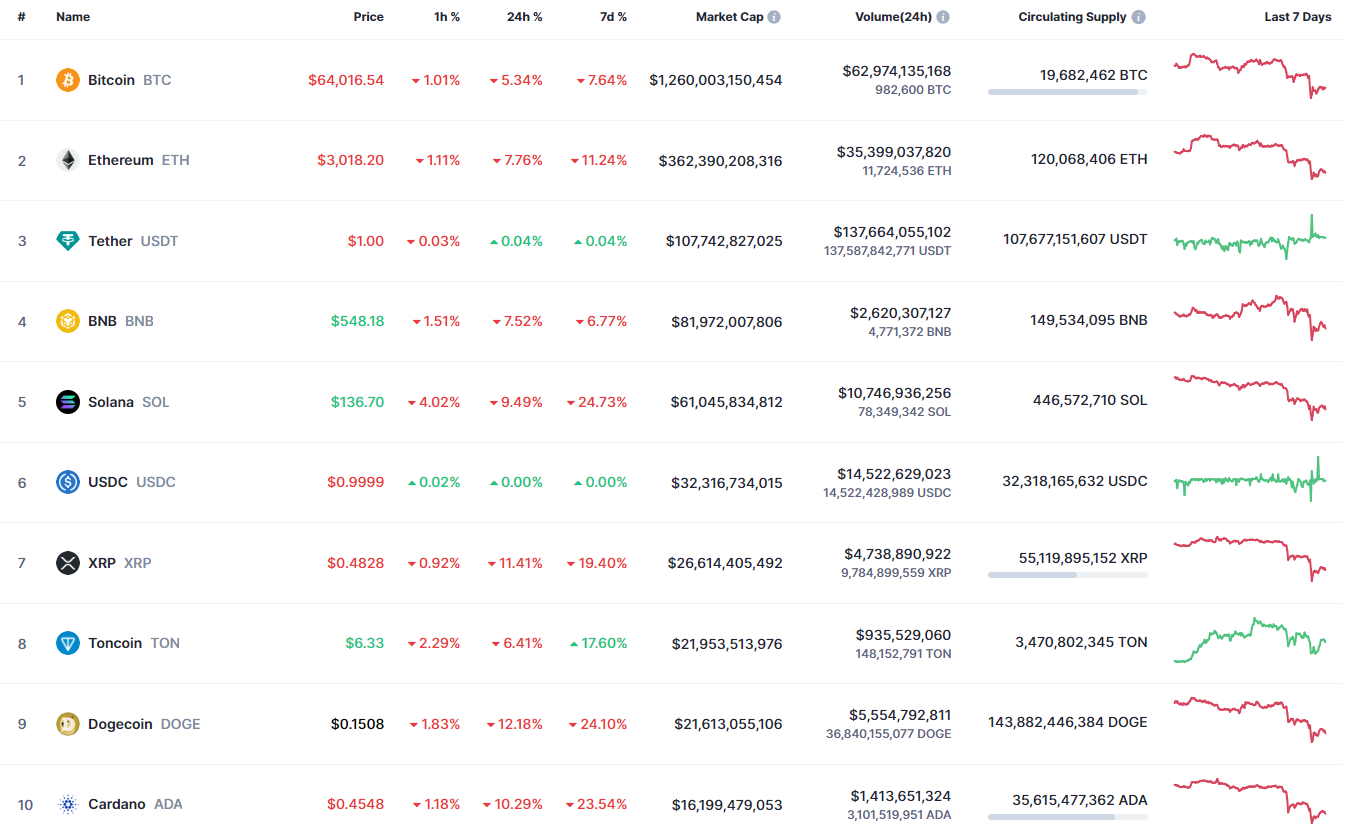Sort by Name column header
Image resolution: width=1347 pixels, height=835 pixels.
point(73,17)
